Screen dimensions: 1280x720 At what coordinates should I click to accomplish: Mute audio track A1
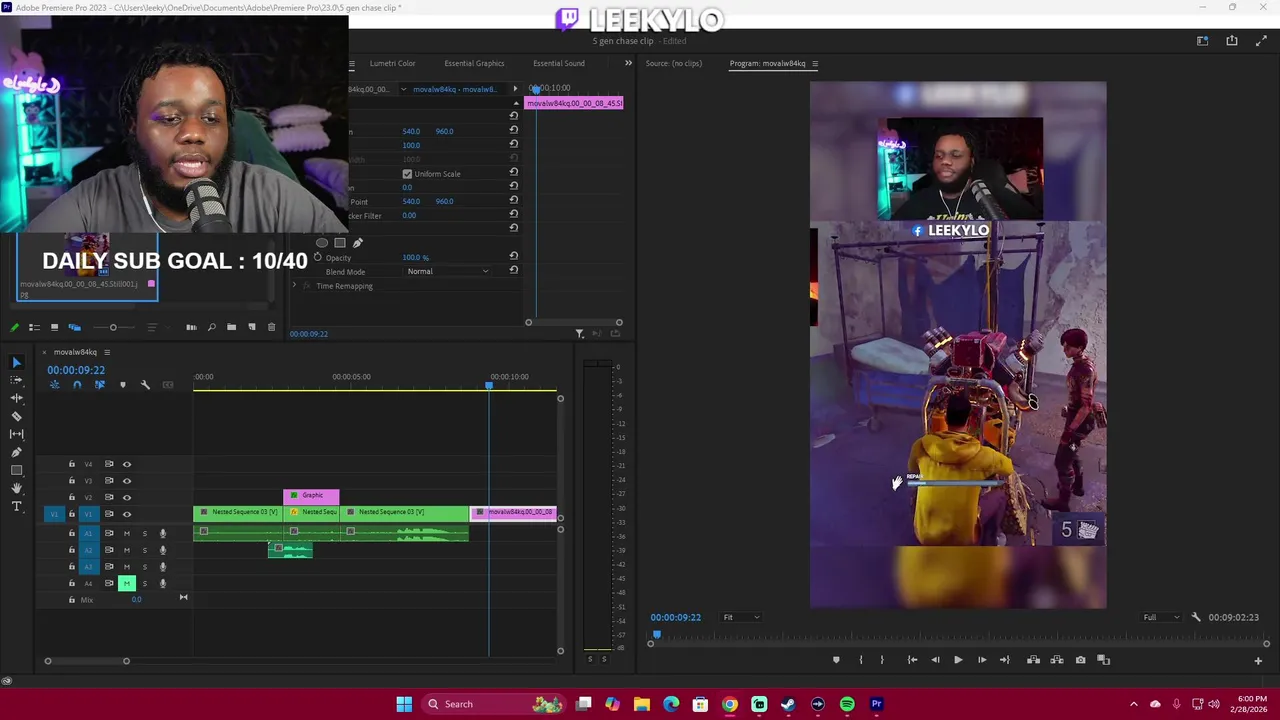click(126, 533)
